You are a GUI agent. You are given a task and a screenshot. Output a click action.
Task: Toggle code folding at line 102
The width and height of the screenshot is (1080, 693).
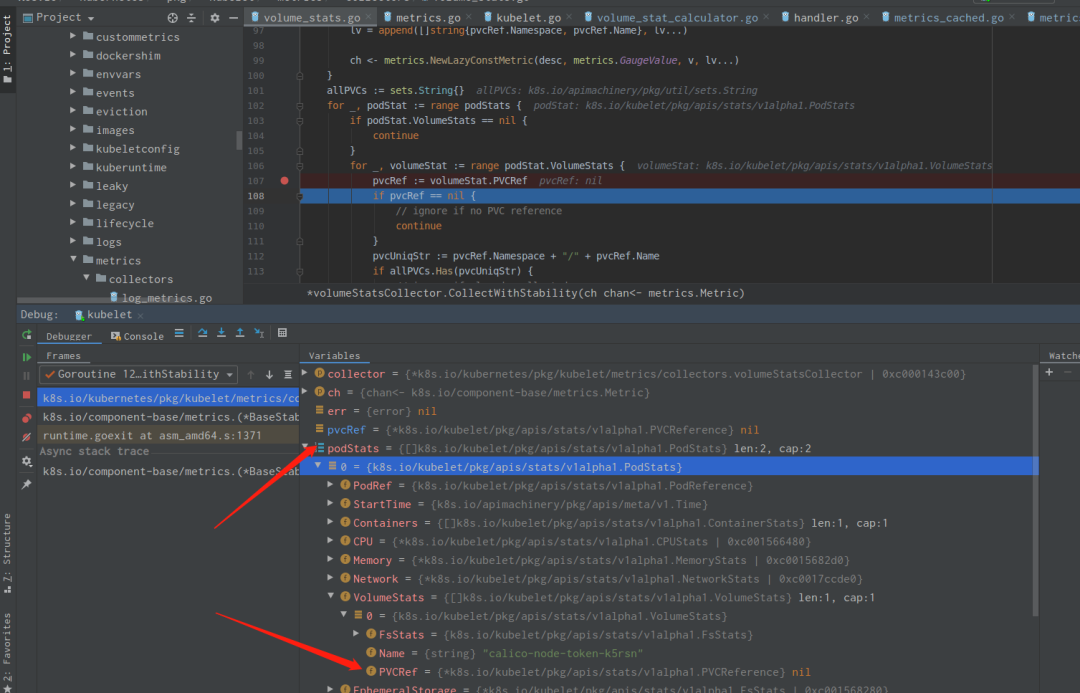point(300,106)
